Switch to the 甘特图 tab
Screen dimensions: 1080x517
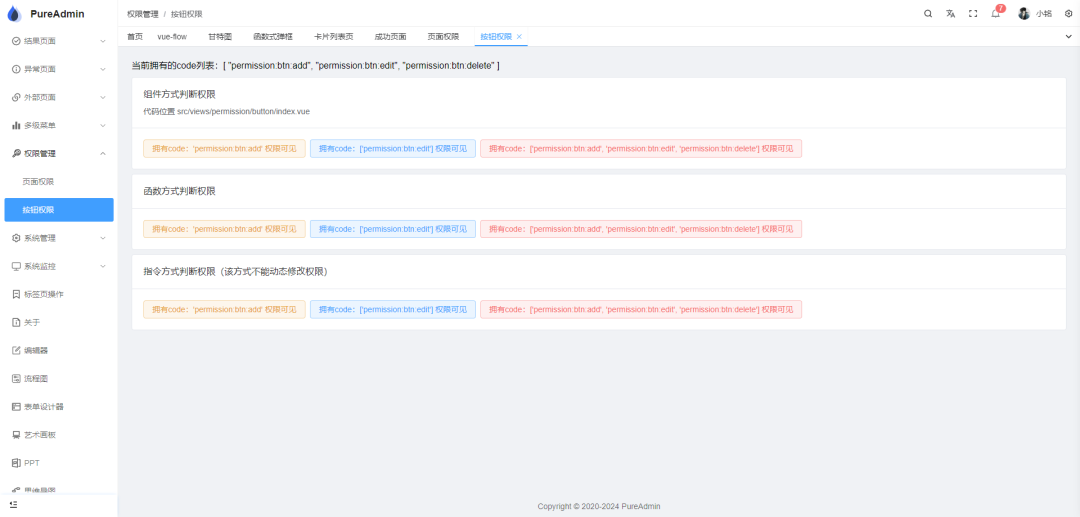(220, 36)
